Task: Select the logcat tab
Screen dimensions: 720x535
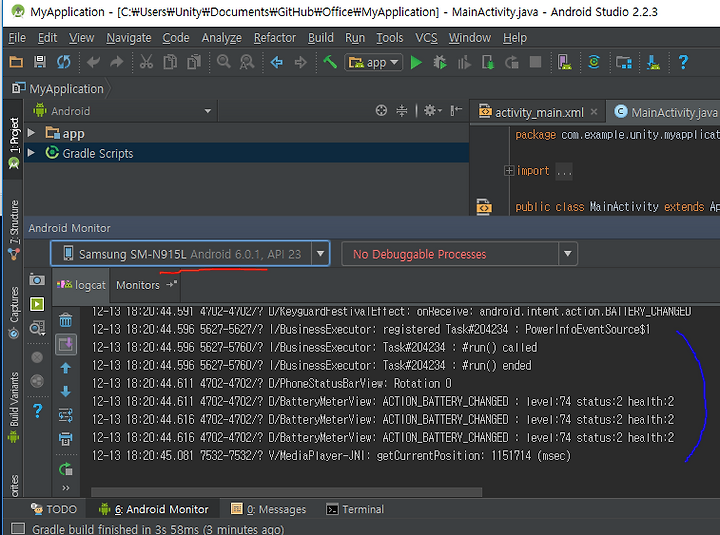Action: [81, 285]
